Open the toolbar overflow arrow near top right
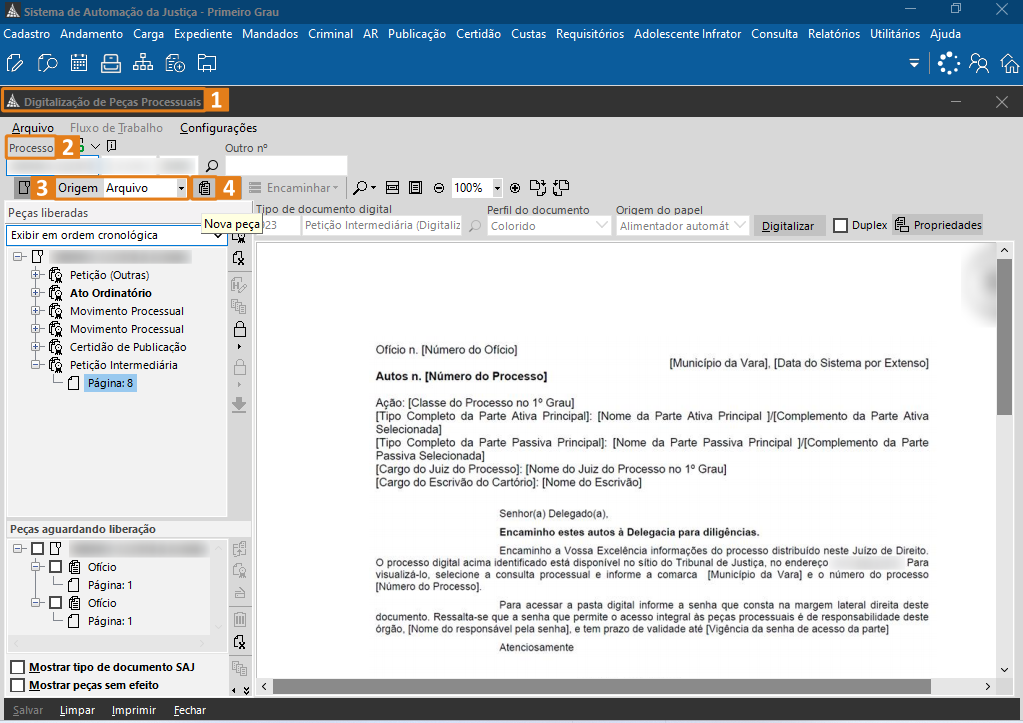1023x723 pixels. 914,63
